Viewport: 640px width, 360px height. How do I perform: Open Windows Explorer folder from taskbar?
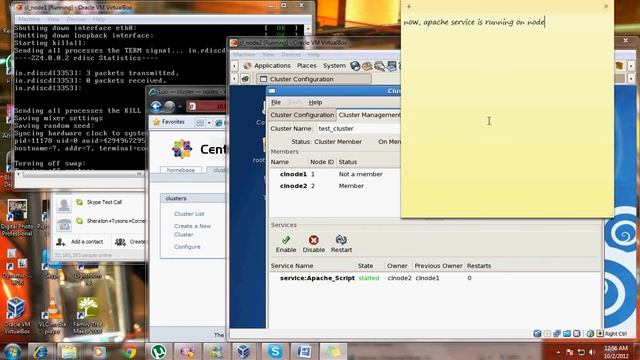pos(69,351)
